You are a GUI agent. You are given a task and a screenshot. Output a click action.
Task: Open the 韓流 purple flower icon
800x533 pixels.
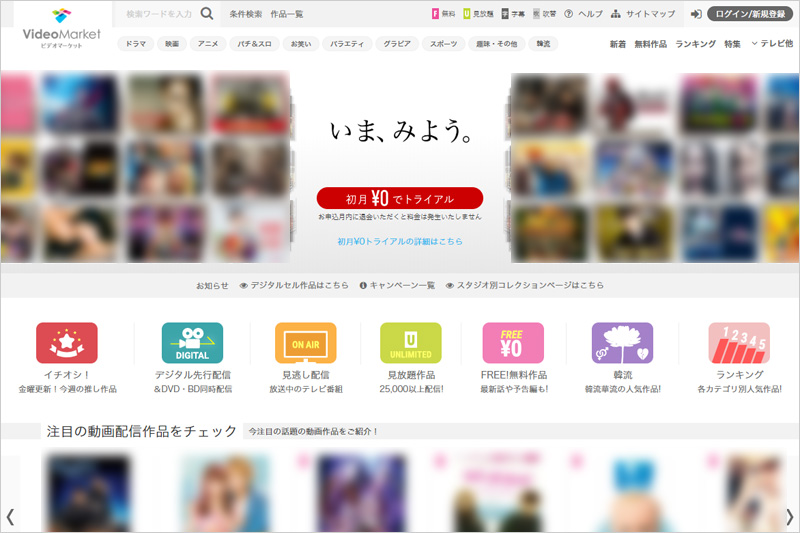(622, 343)
